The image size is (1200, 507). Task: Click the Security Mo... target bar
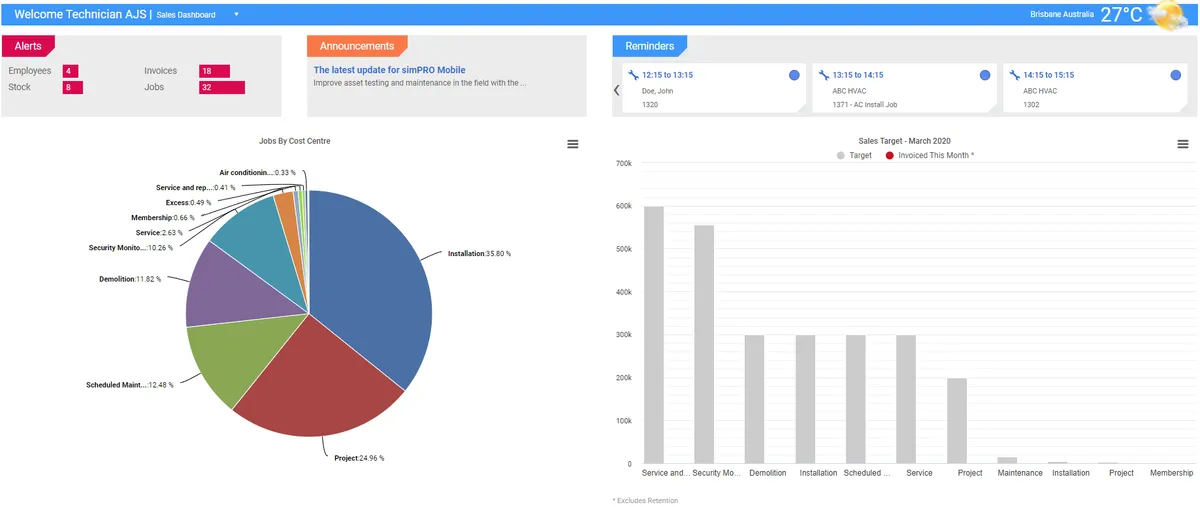[x=704, y=344]
